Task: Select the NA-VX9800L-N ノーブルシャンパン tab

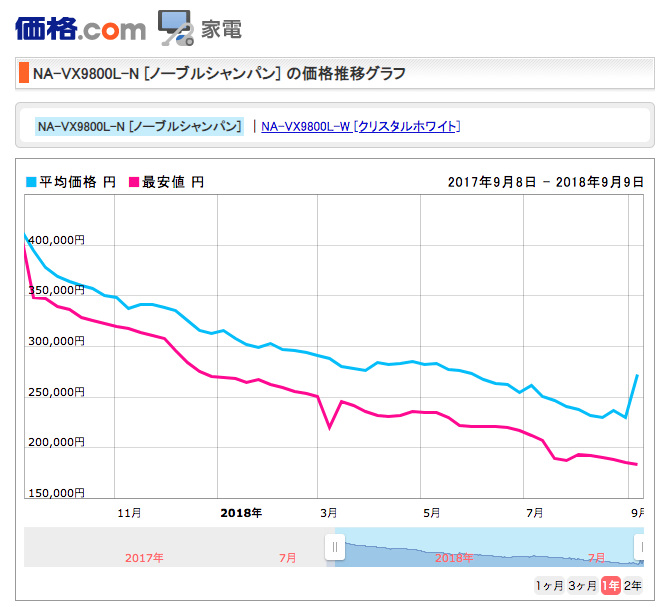Action: coord(139,126)
